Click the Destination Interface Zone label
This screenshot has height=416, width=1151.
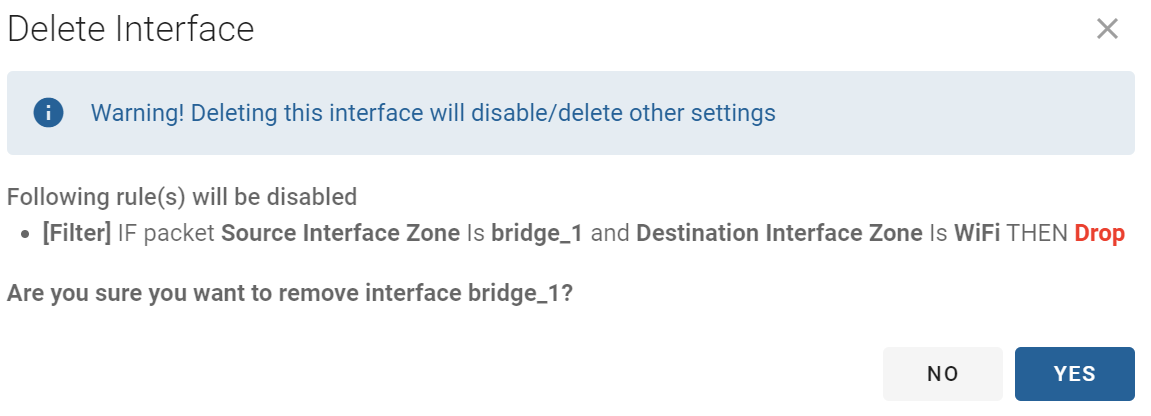780,233
